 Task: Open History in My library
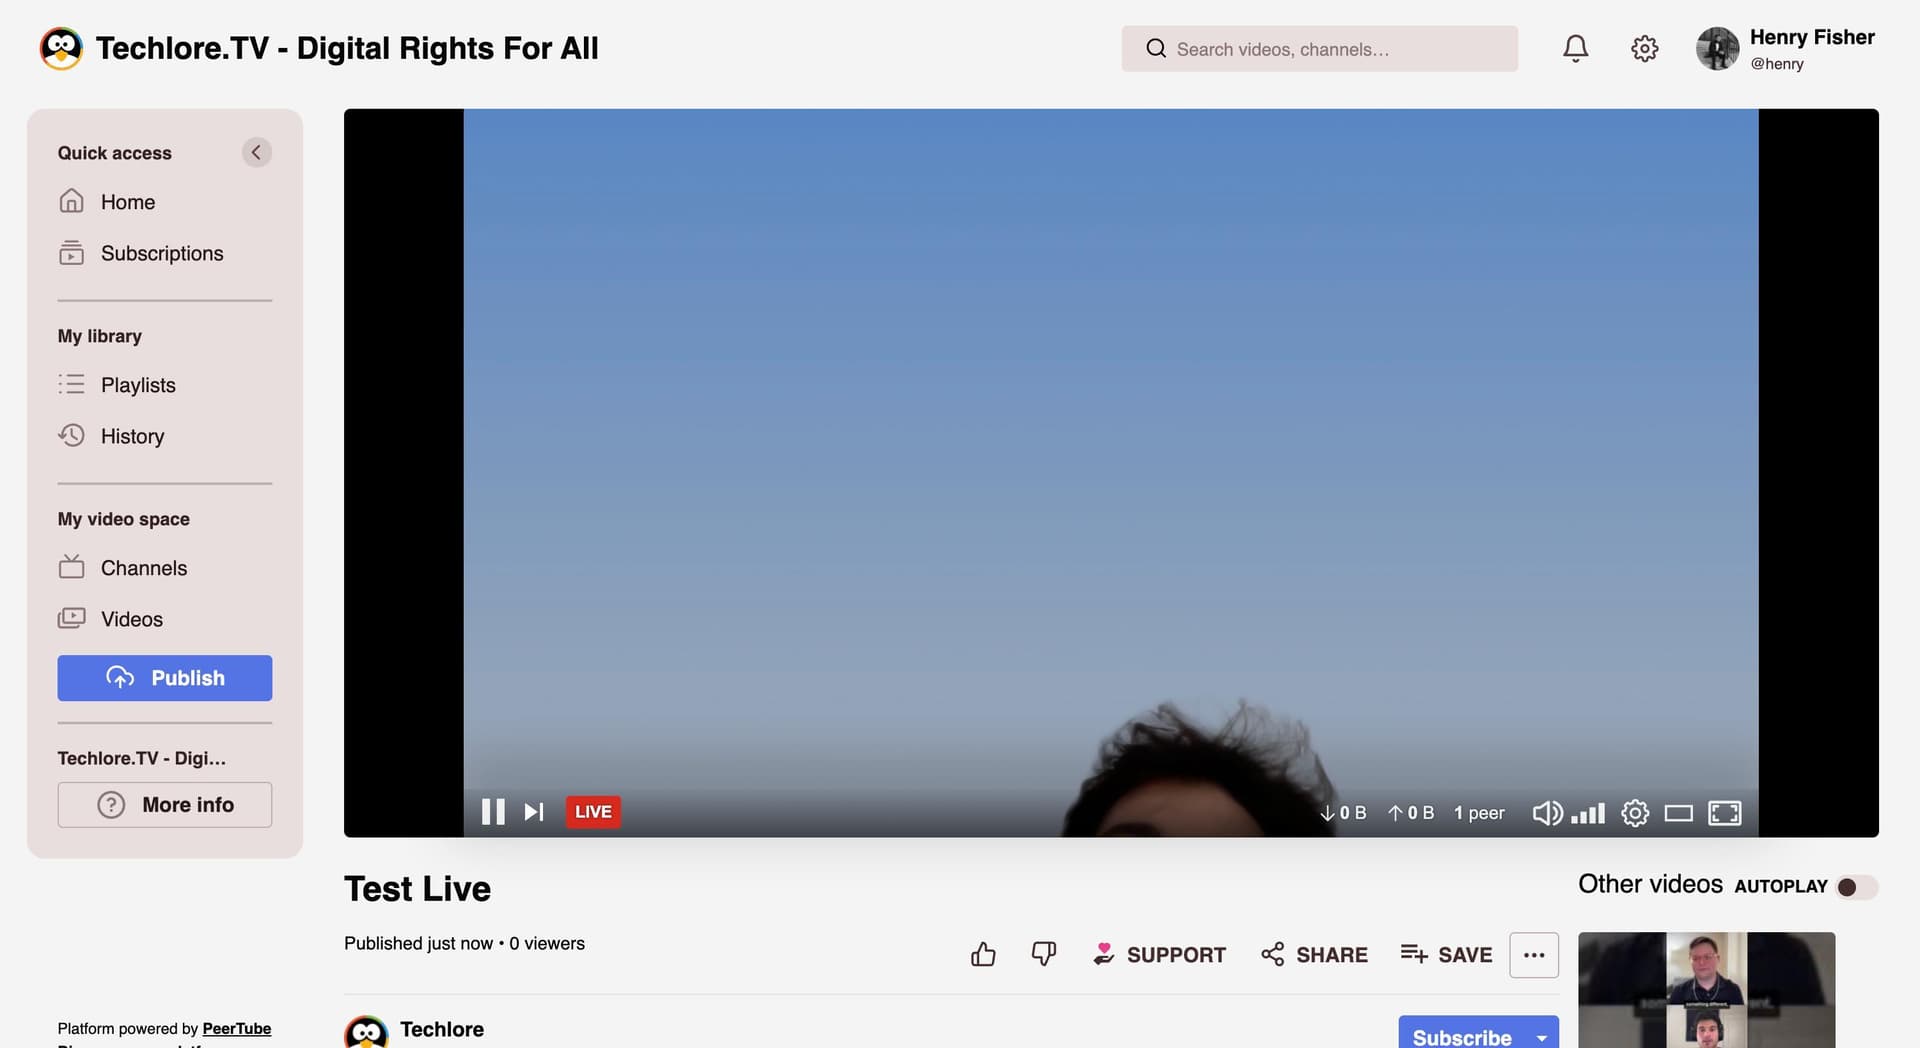111,436
